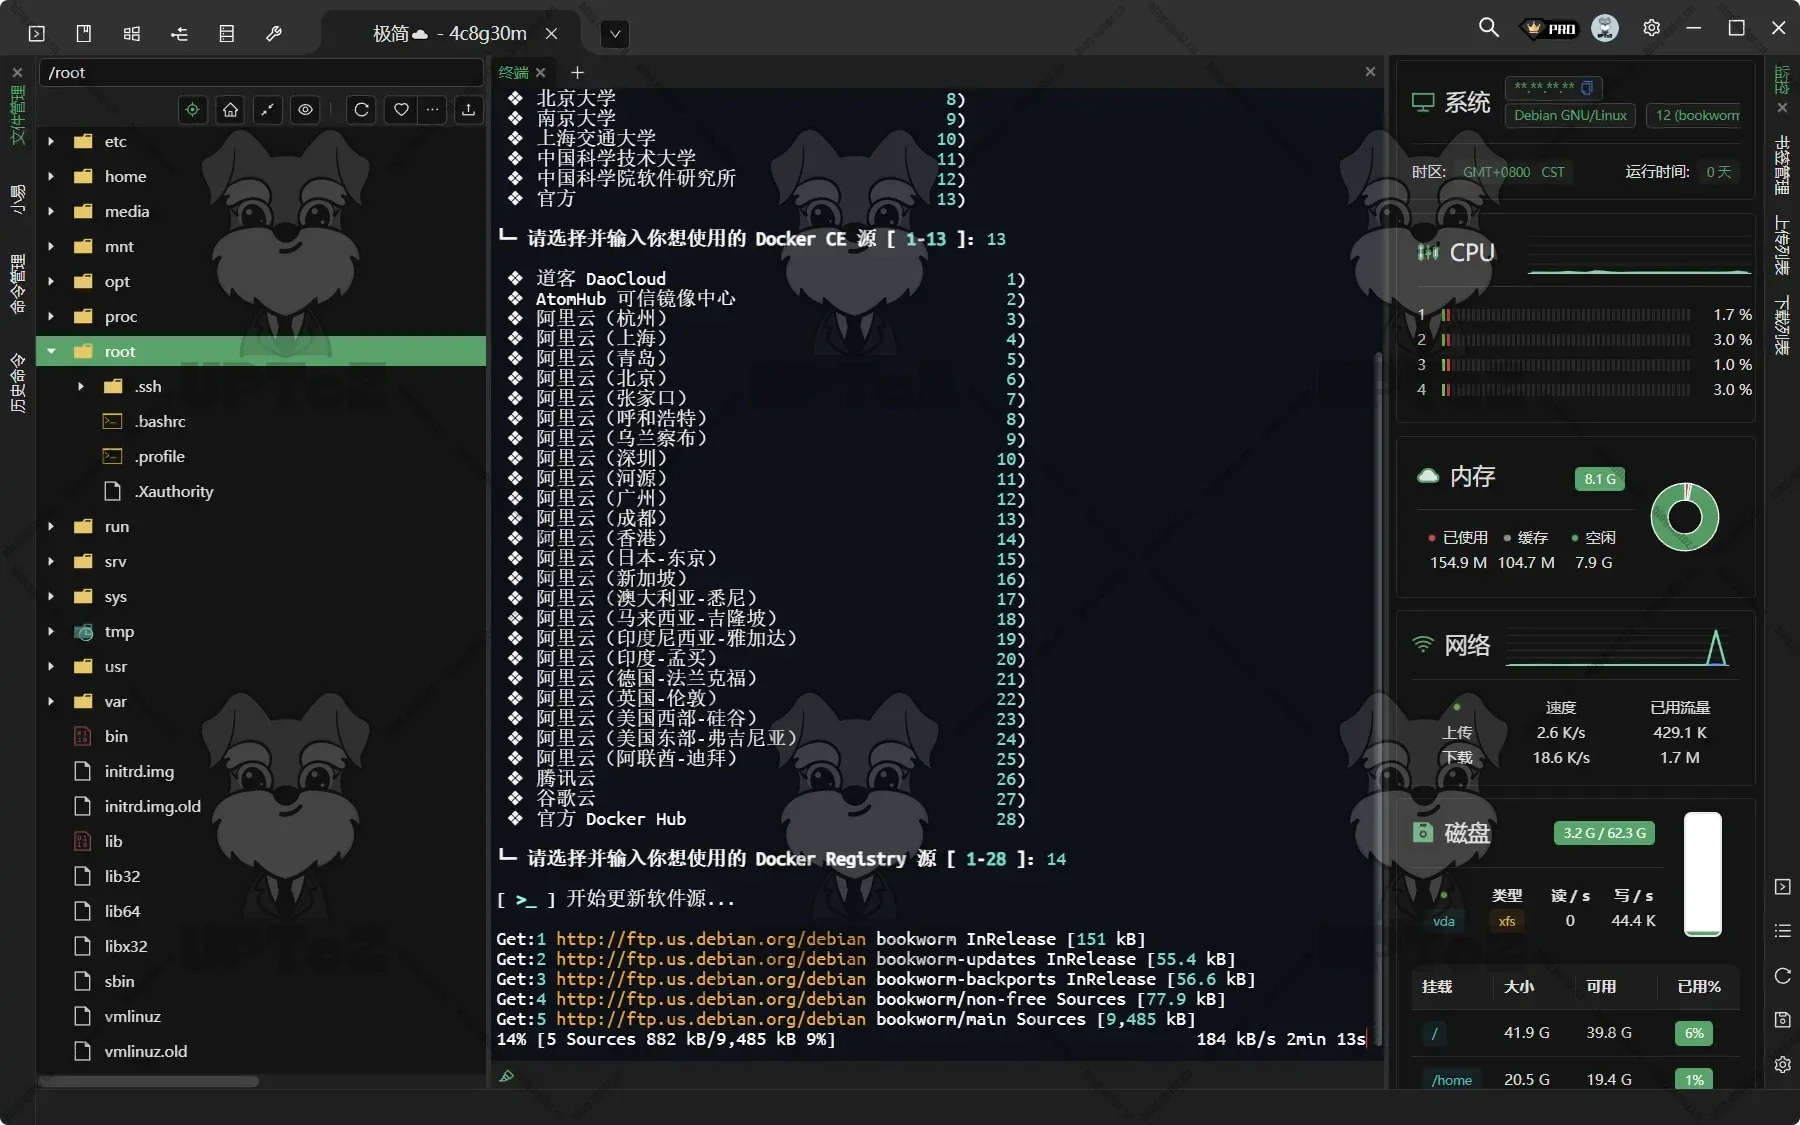Expand the usr folder
1800x1125 pixels.
pyautogui.click(x=51, y=667)
